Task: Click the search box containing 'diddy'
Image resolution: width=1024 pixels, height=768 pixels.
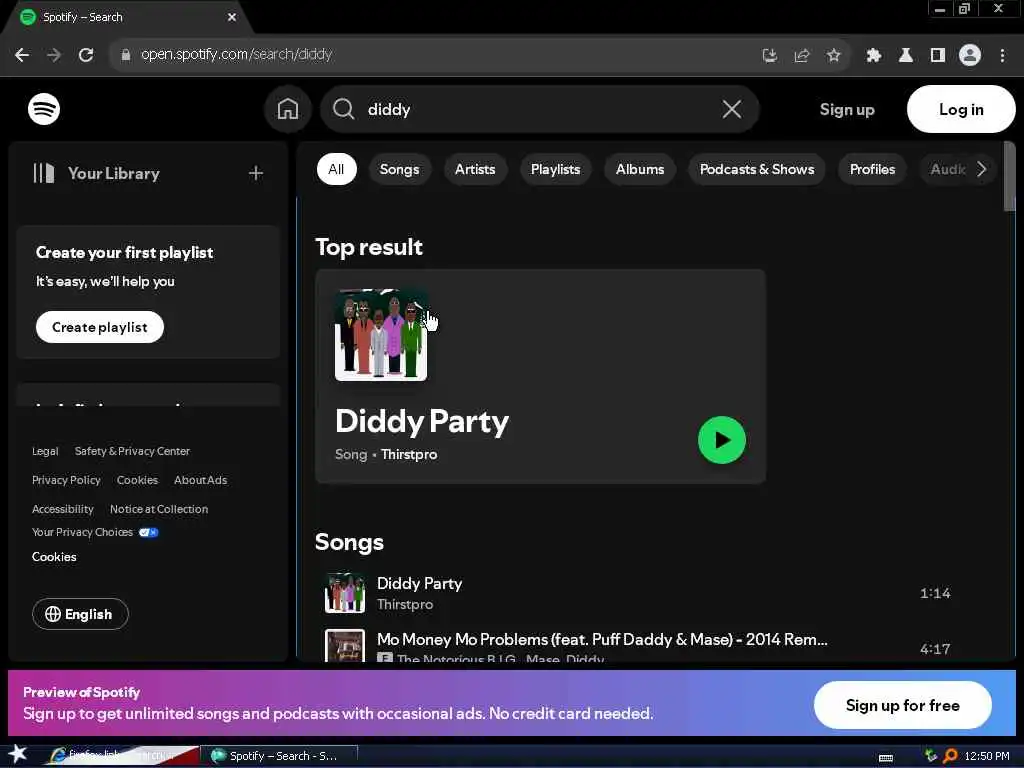Action: (539, 109)
